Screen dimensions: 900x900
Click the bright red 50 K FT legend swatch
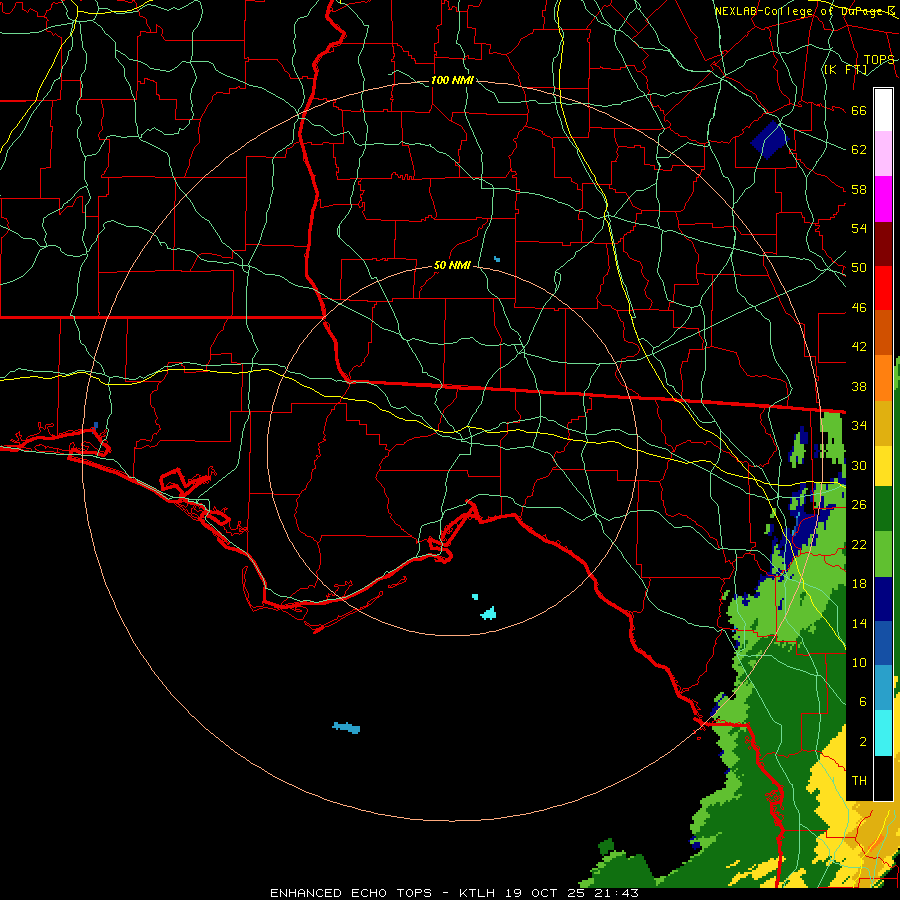pyautogui.click(x=883, y=288)
